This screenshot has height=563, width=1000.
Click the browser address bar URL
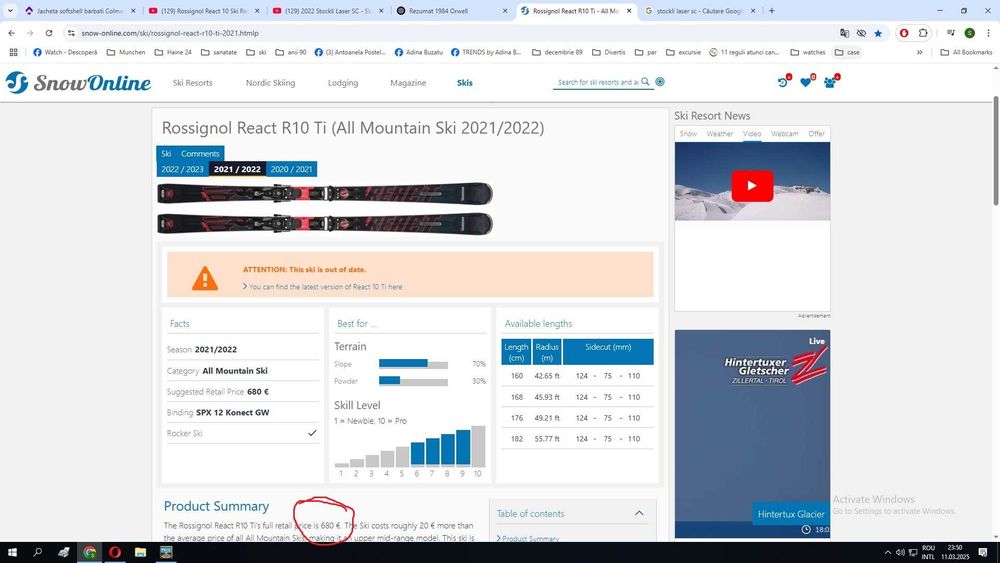[x=170, y=33]
